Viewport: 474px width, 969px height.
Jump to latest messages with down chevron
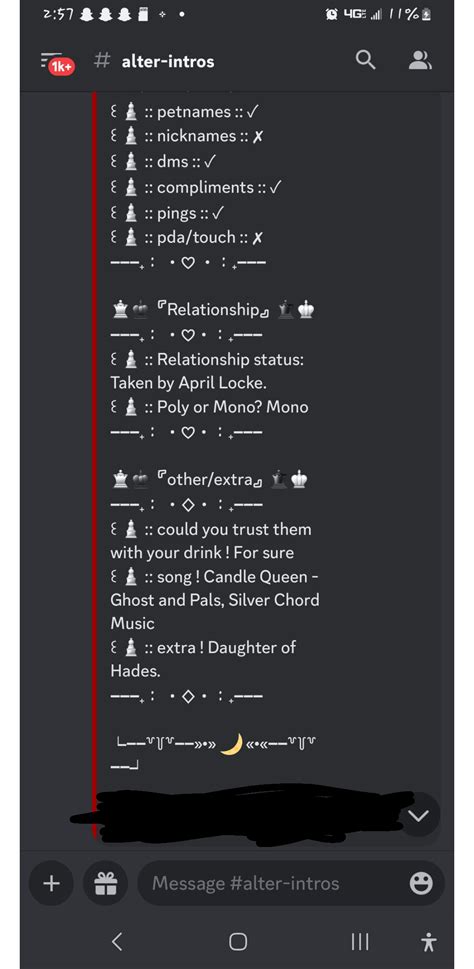click(x=418, y=815)
